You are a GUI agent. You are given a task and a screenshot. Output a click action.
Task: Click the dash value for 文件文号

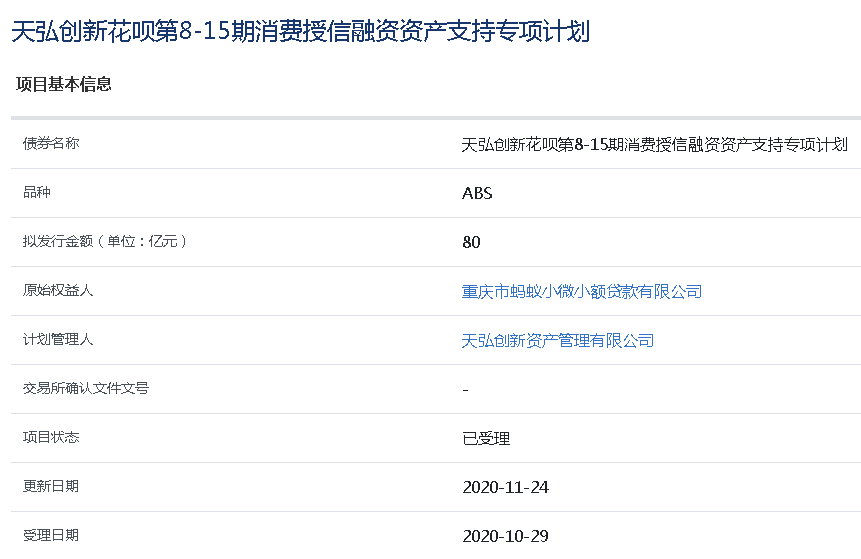[x=466, y=390]
